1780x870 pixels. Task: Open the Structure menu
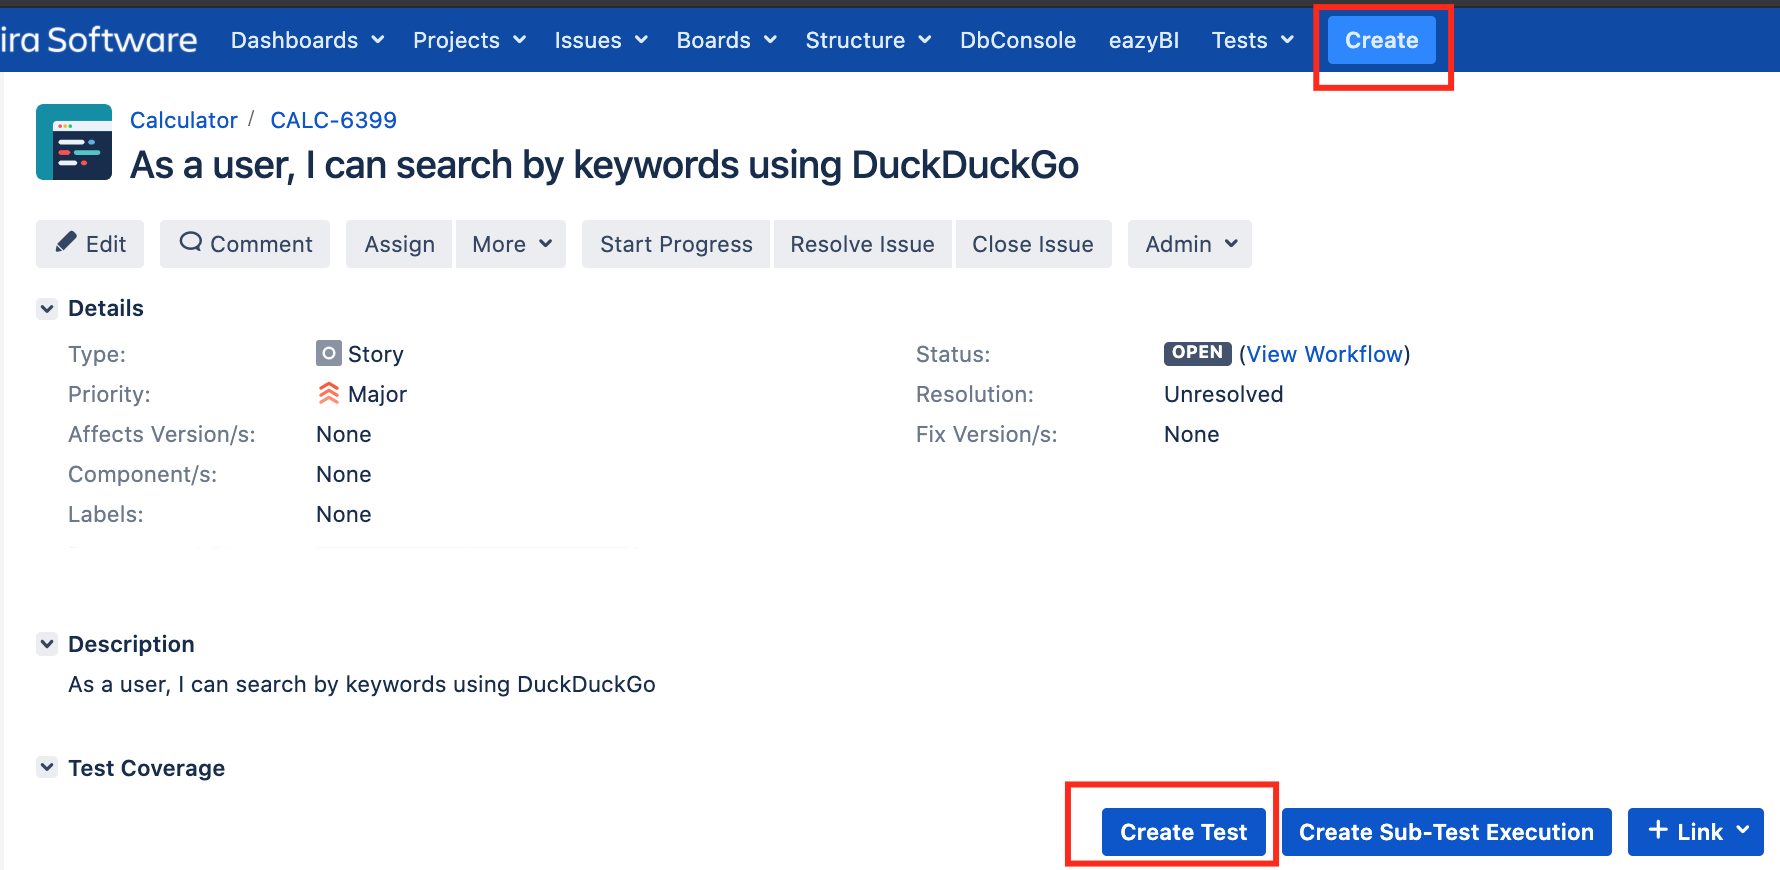(868, 40)
